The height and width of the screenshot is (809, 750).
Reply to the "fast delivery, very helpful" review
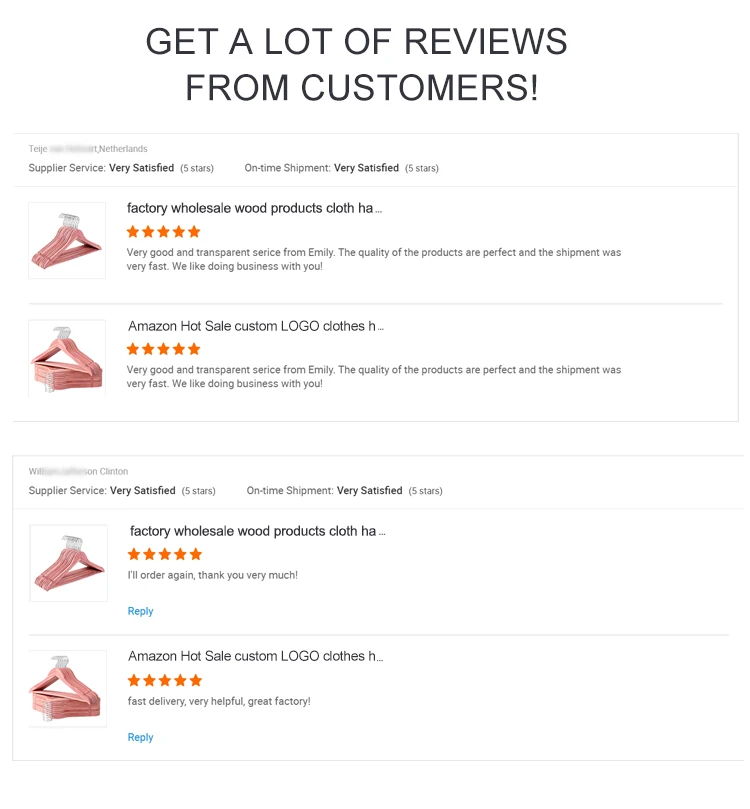[140, 737]
